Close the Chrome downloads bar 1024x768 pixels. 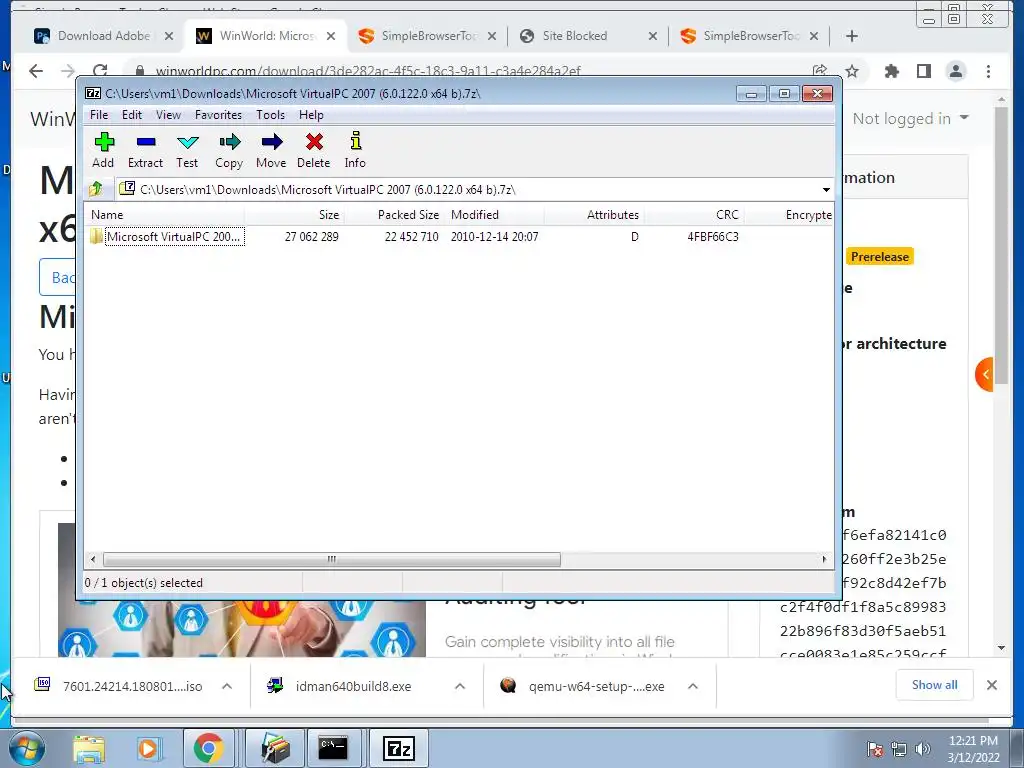(991, 685)
